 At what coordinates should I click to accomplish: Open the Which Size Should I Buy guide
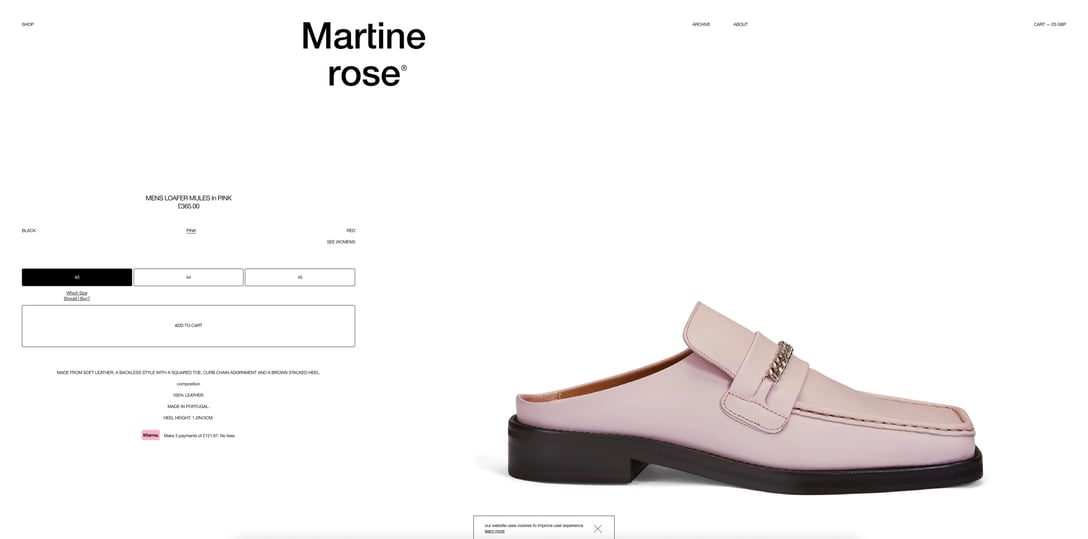click(77, 296)
